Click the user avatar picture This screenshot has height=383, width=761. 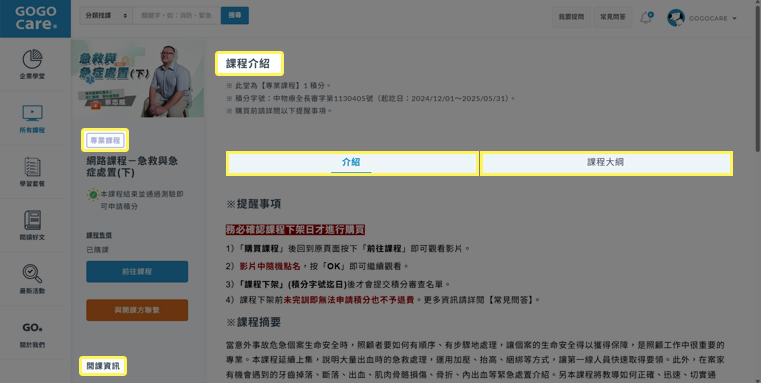676,18
